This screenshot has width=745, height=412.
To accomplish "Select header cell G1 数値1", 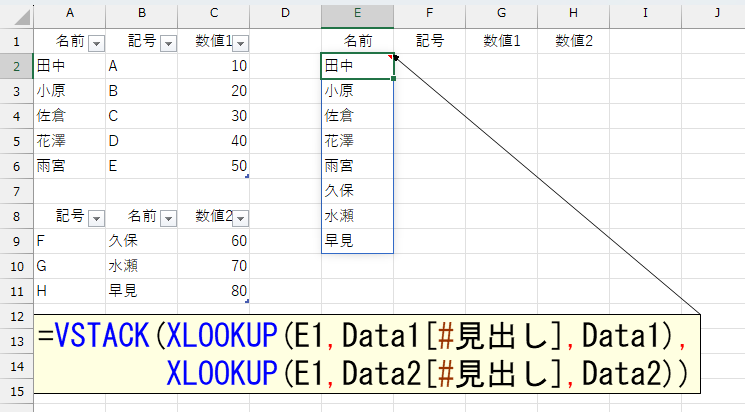I will pos(502,41).
